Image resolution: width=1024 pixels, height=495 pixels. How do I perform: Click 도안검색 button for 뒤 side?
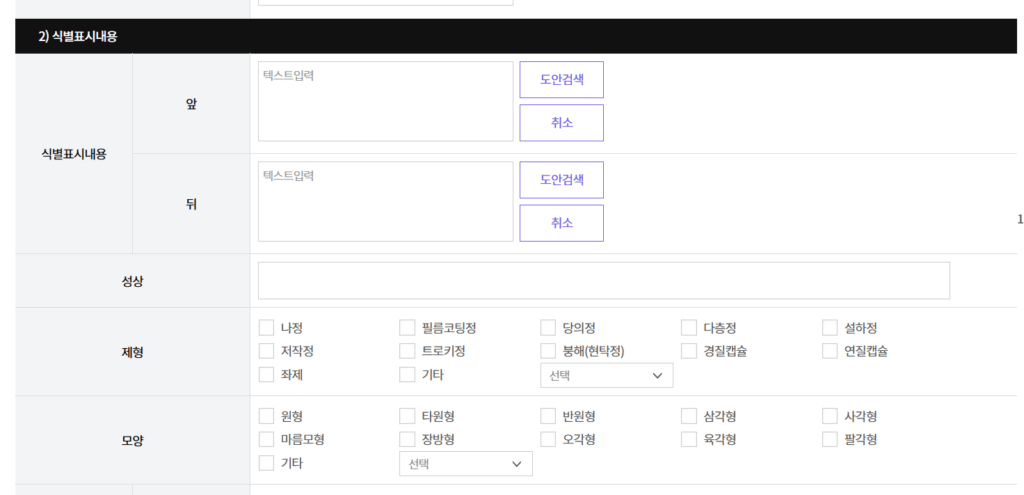coord(561,180)
